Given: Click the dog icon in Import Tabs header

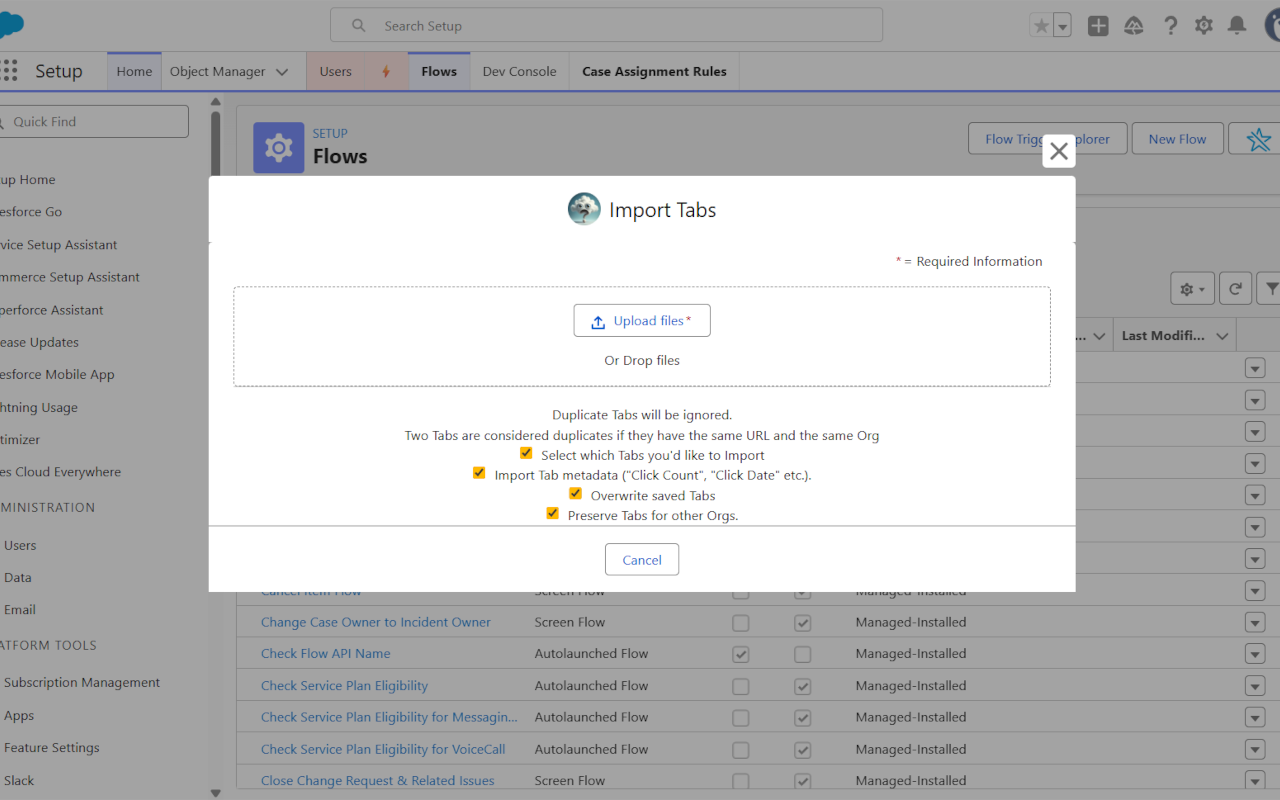Looking at the screenshot, I should click(x=584, y=209).
